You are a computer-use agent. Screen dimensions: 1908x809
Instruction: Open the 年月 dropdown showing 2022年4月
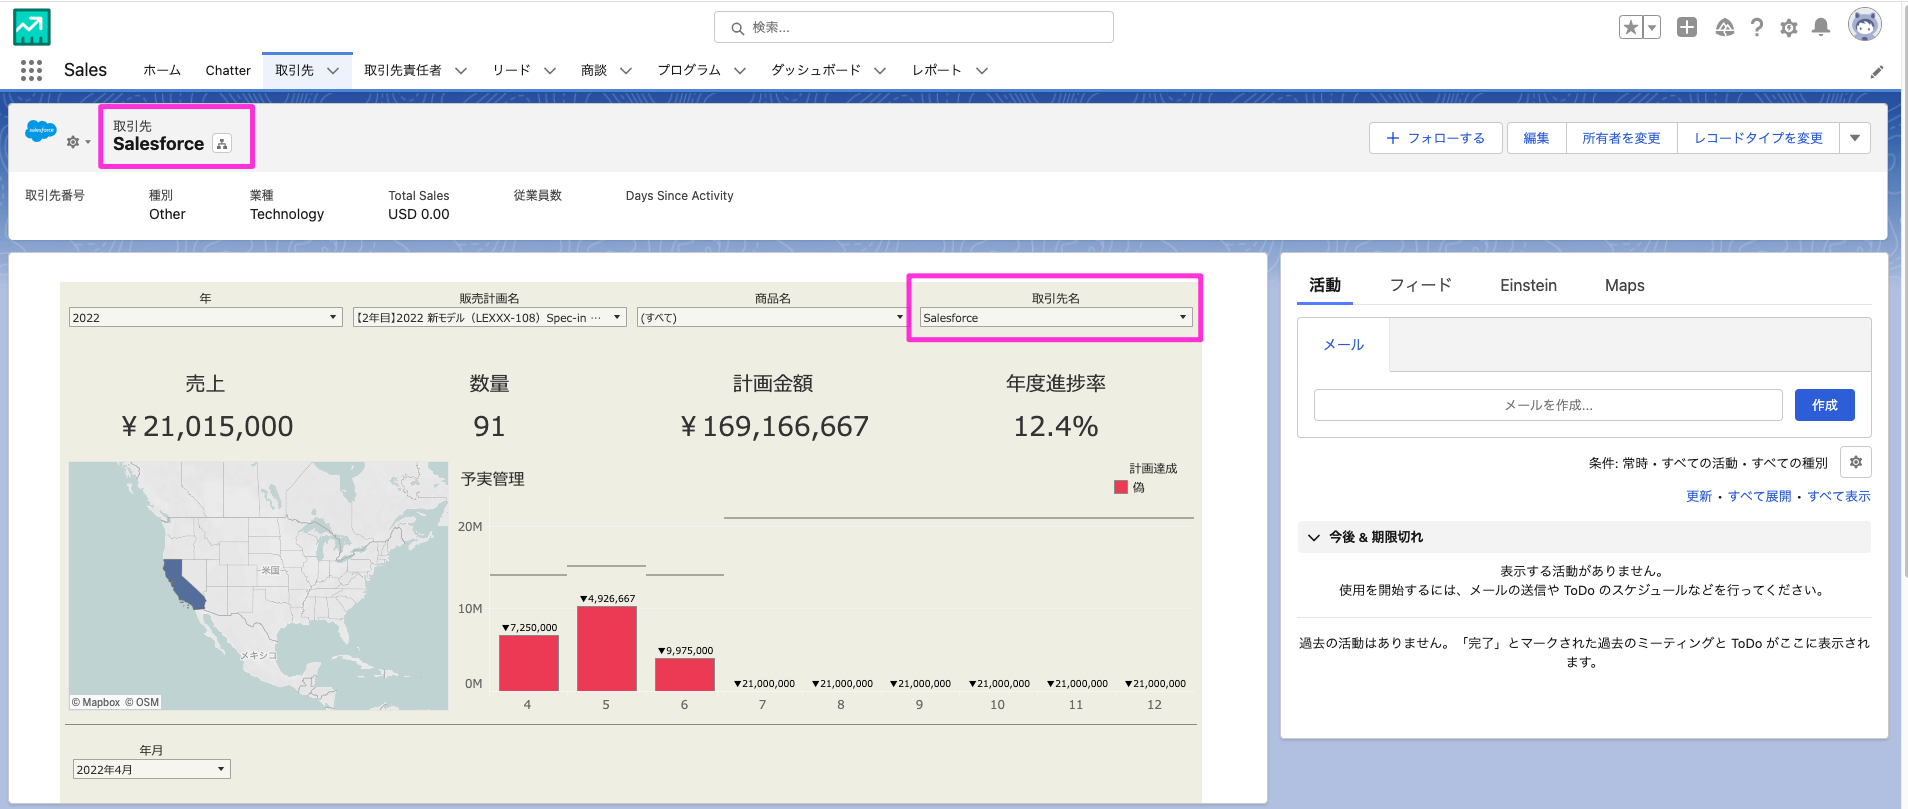(151, 769)
